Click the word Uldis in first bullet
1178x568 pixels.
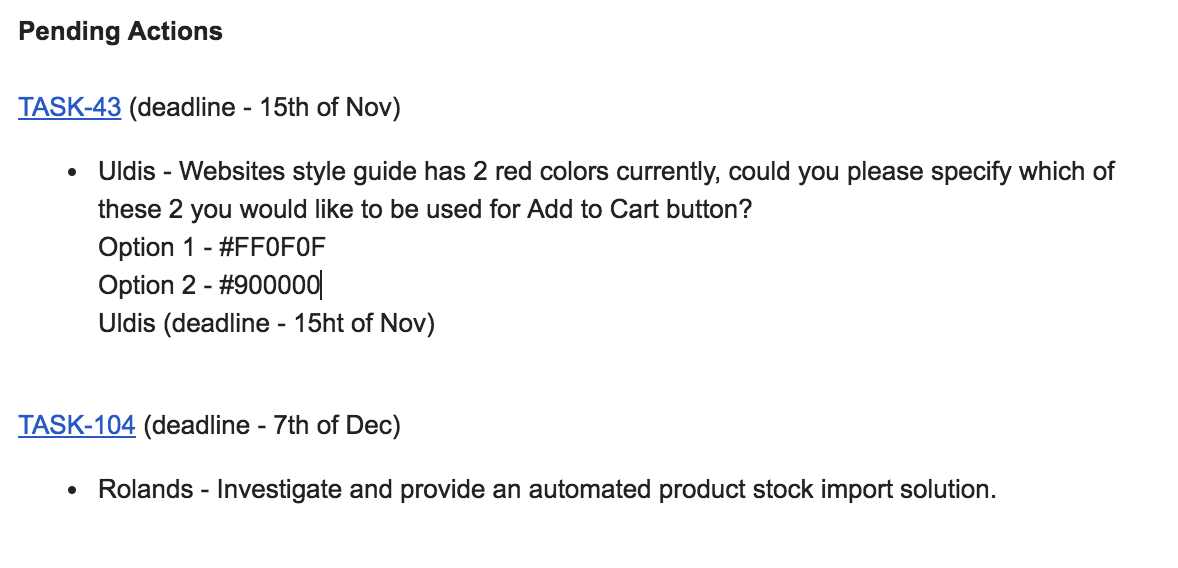126,171
